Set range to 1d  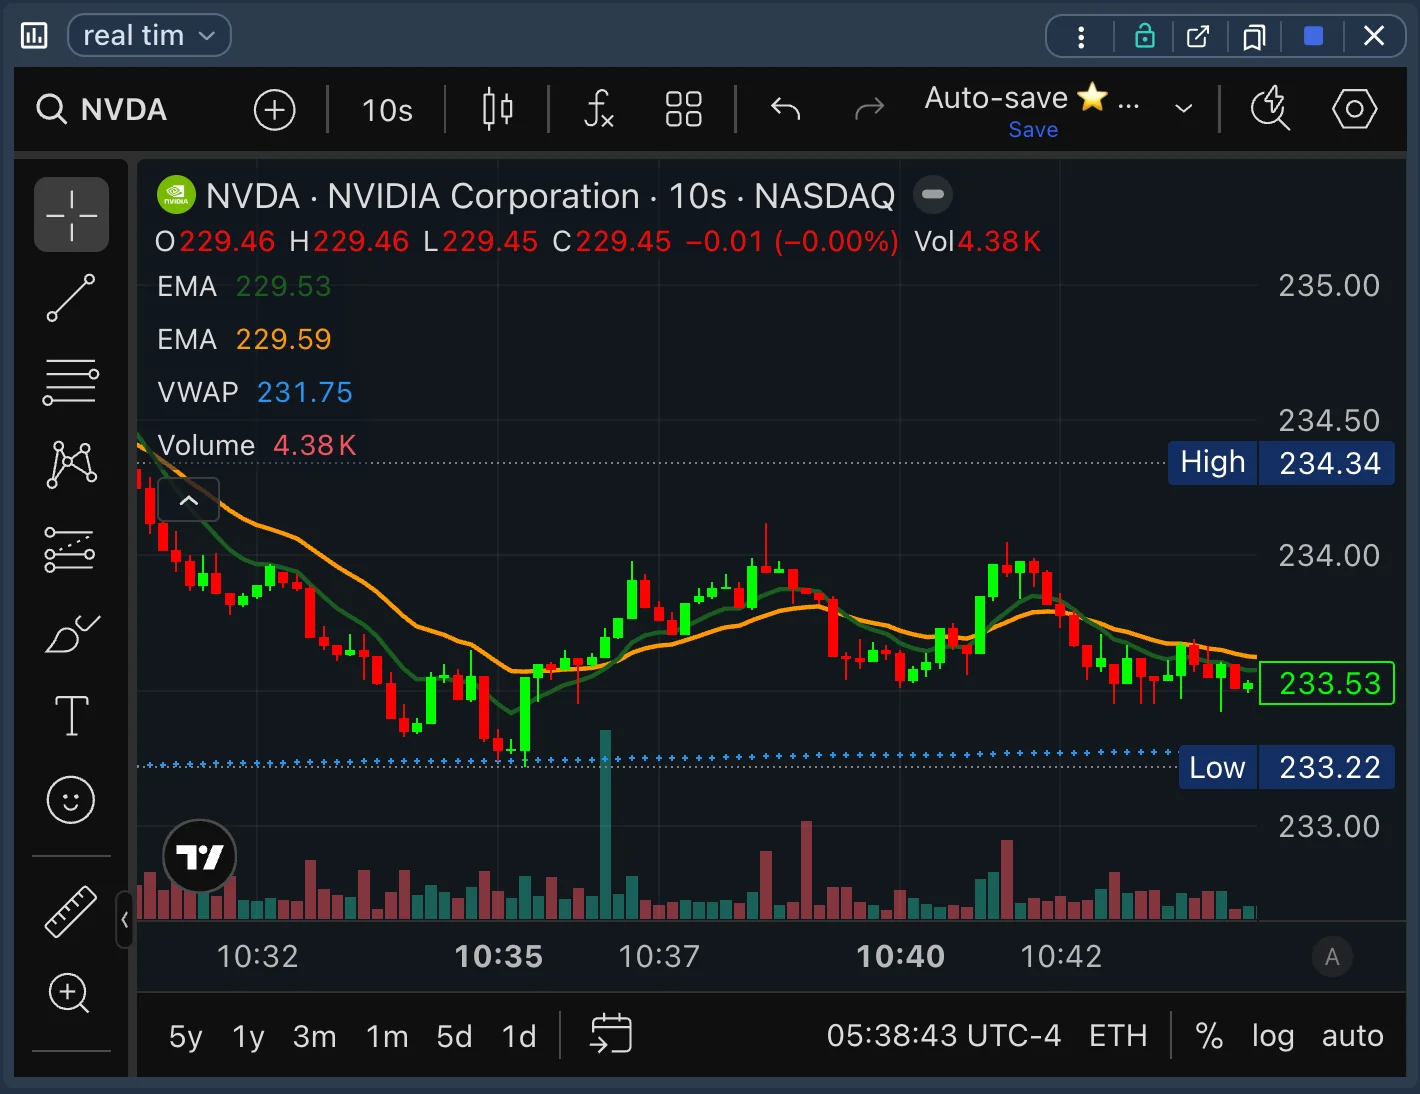point(519,1036)
